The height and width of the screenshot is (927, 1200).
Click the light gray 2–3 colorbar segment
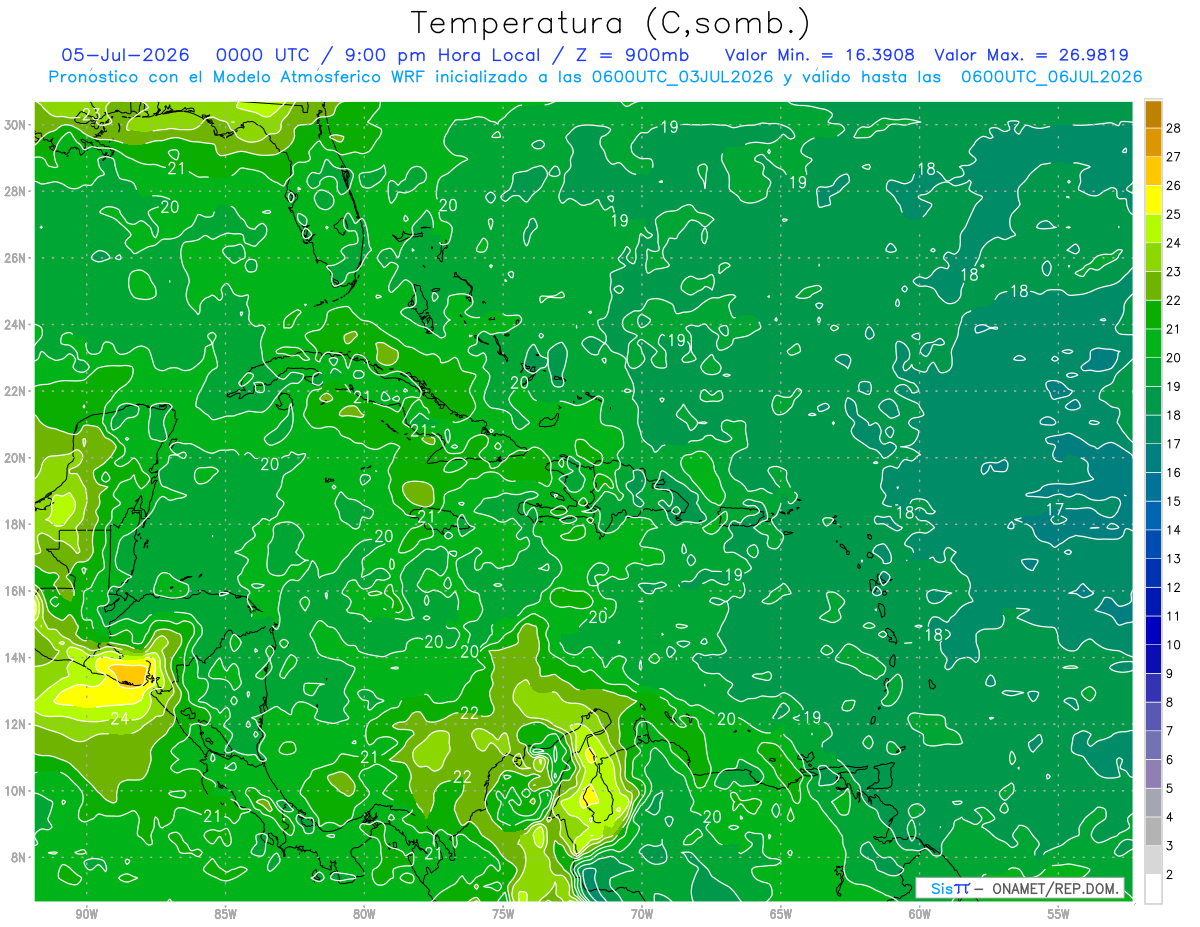pos(1153,860)
